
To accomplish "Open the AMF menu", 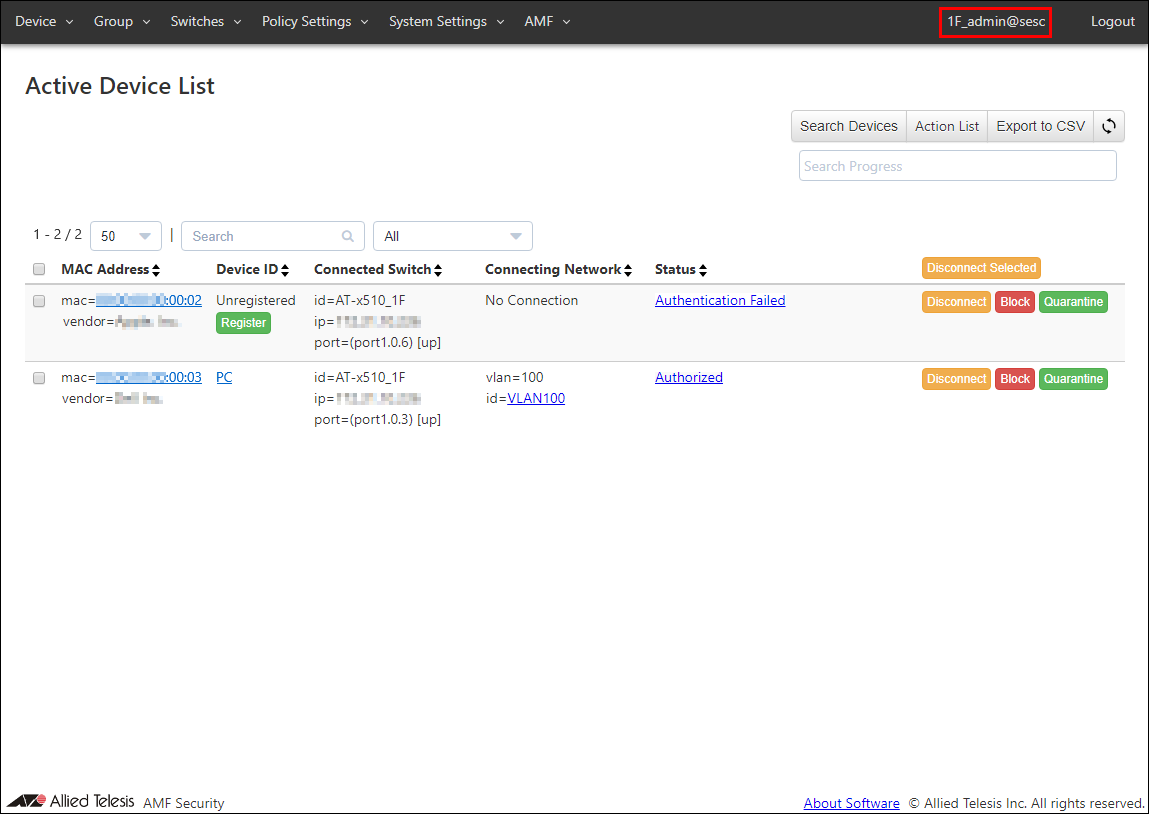I will point(547,21).
